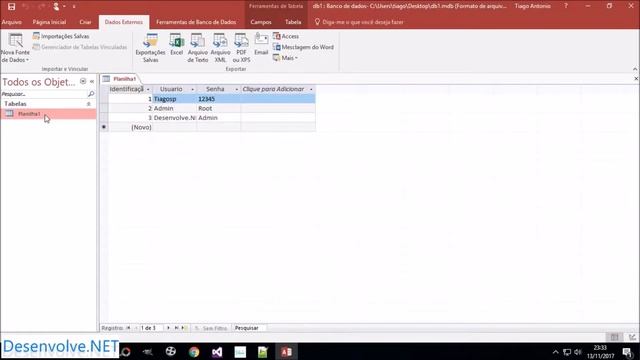Open the notification center icon

pyautogui.click(x=628, y=352)
